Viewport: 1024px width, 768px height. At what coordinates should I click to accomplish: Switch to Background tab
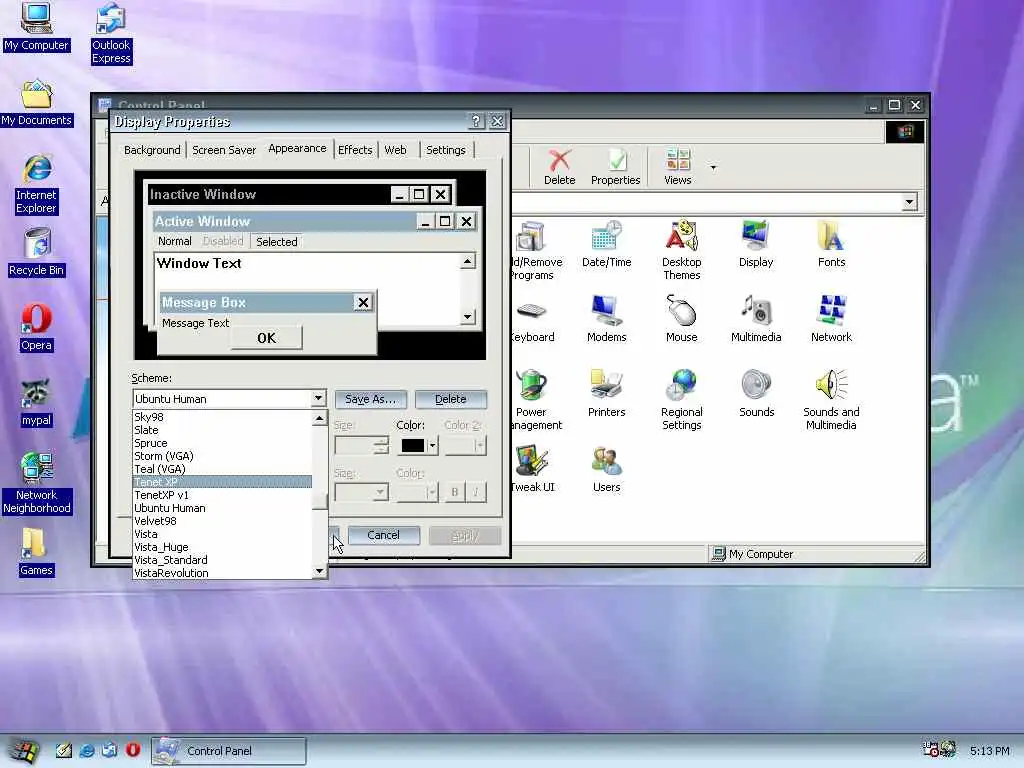coord(152,150)
